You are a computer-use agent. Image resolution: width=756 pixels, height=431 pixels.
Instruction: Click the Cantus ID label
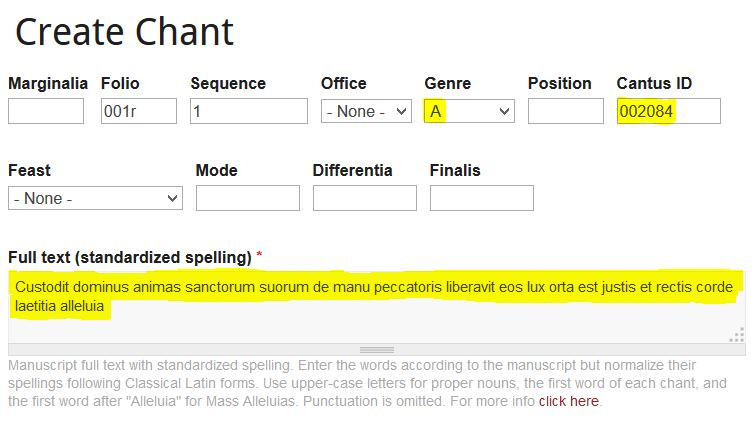pos(654,83)
